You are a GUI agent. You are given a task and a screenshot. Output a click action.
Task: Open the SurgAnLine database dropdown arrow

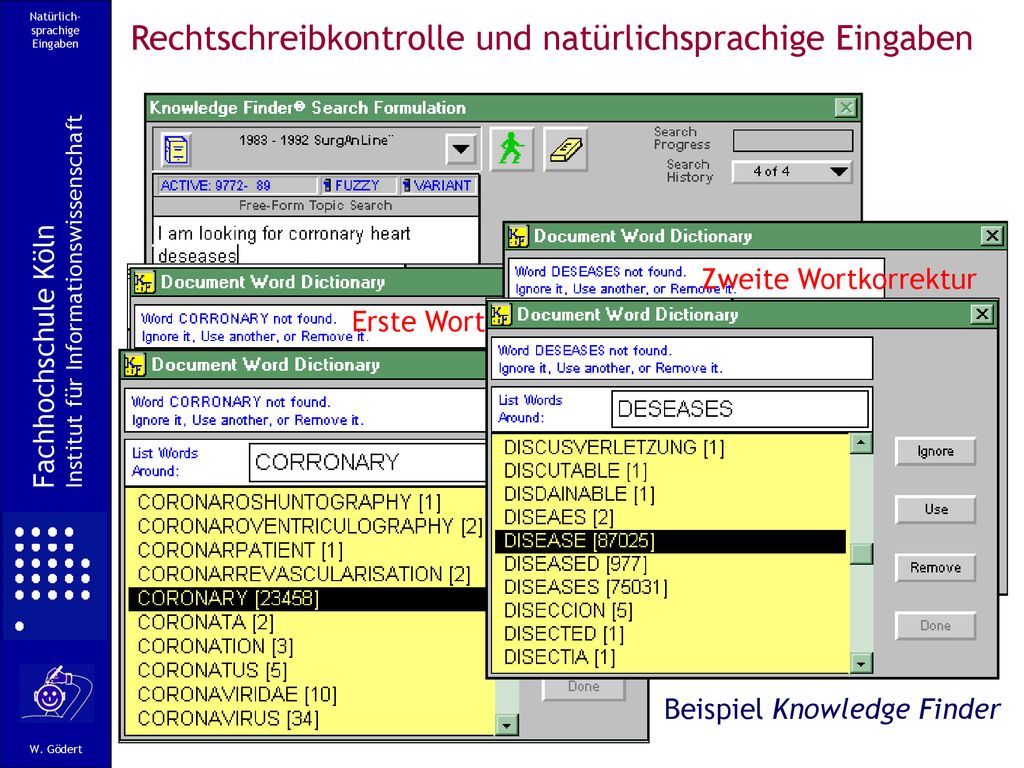461,149
